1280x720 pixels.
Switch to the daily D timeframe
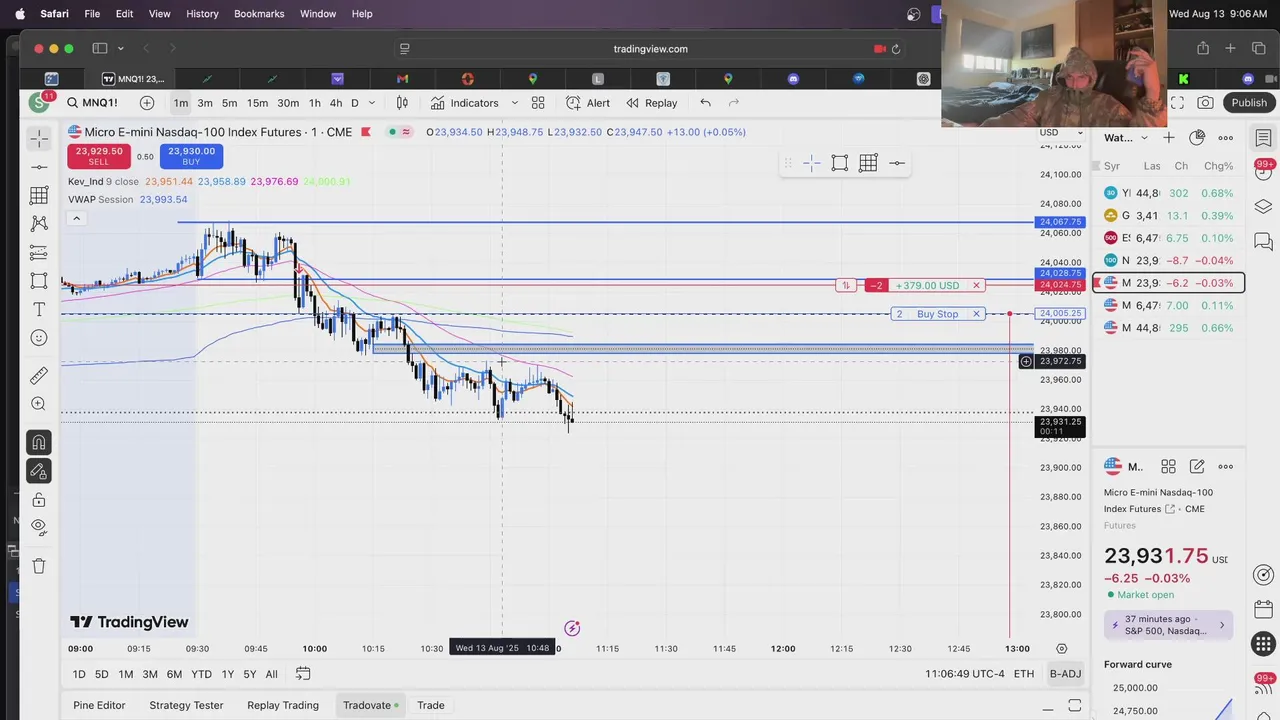354,103
